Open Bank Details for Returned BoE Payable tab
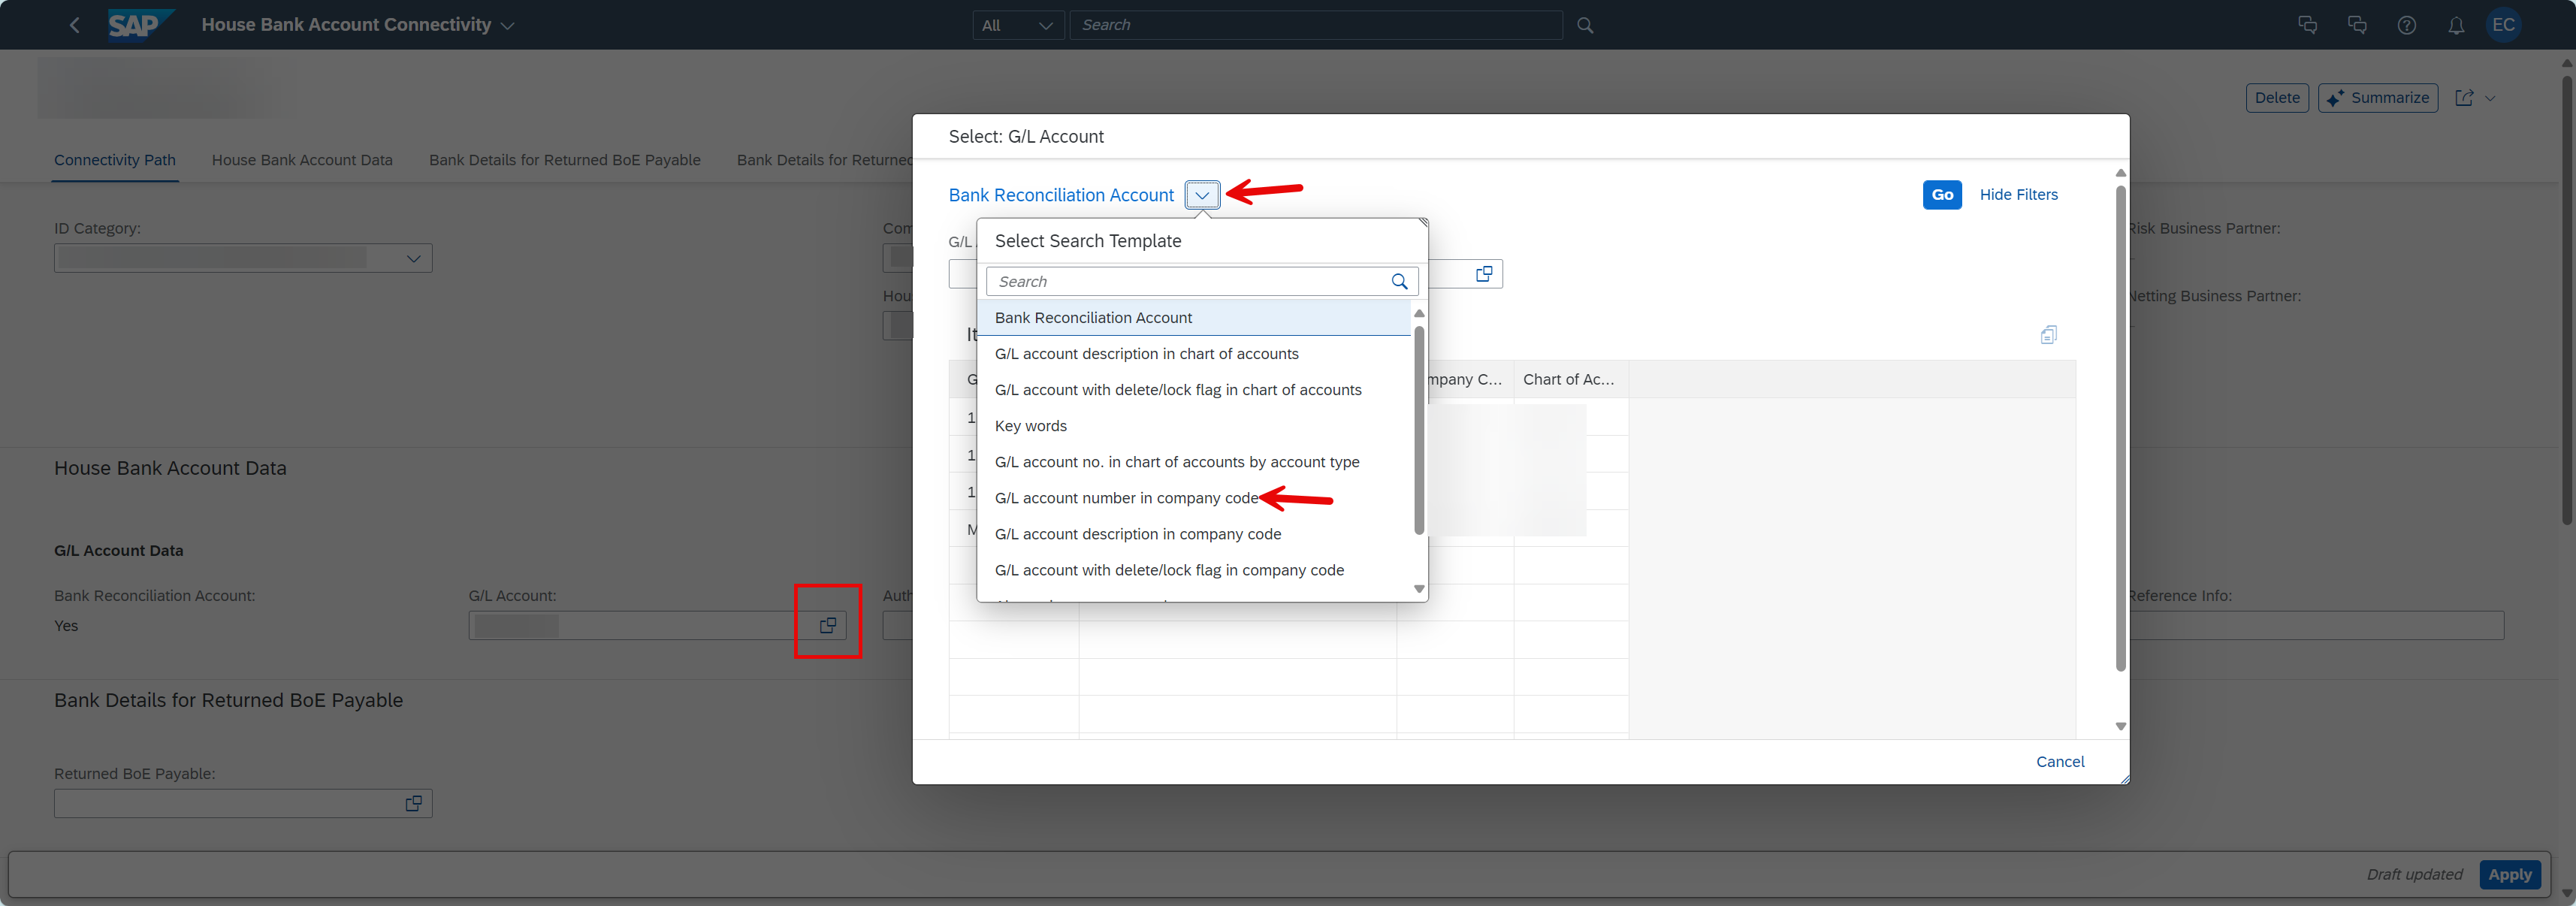 tap(565, 160)
